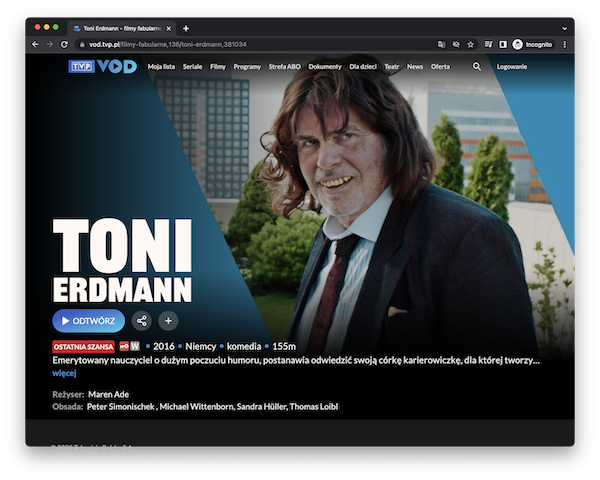Click director Maren Ade
600x480 pixels.
tap(109, 394)
